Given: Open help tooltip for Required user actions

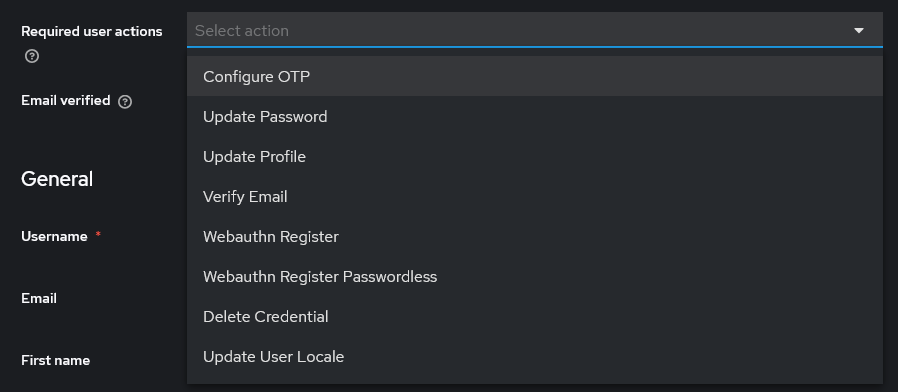Looking at the screenshot, I should coord(32,57).
